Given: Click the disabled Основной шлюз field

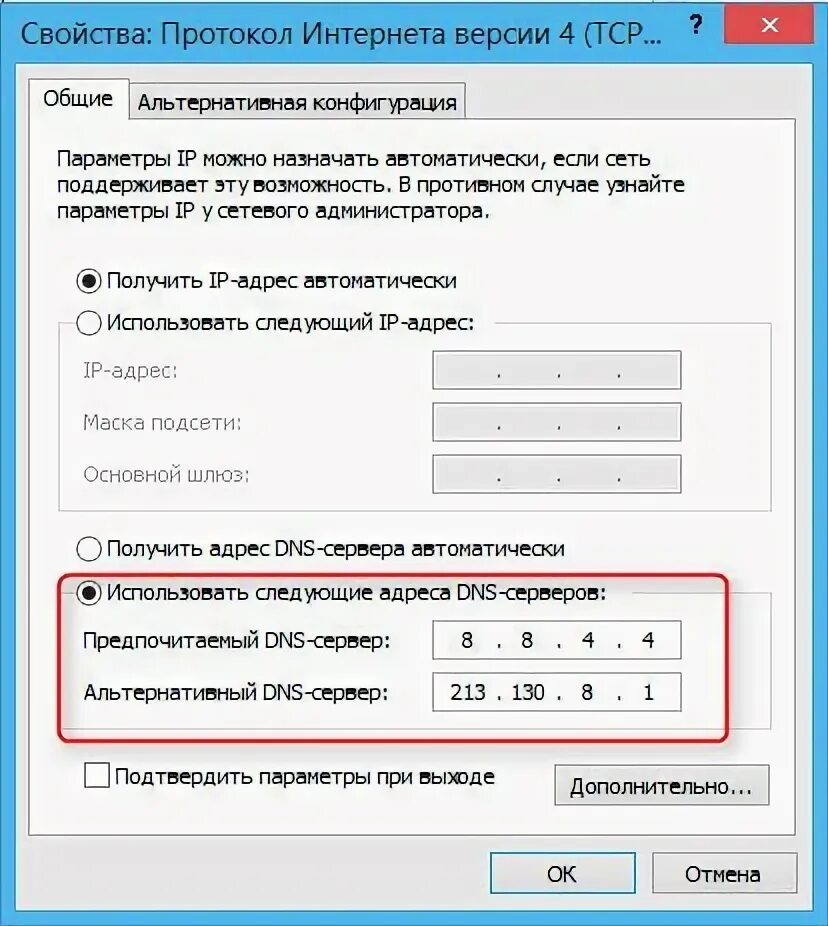Looking at the screenshot, I should pyautogui.click(x=557, y=474).
